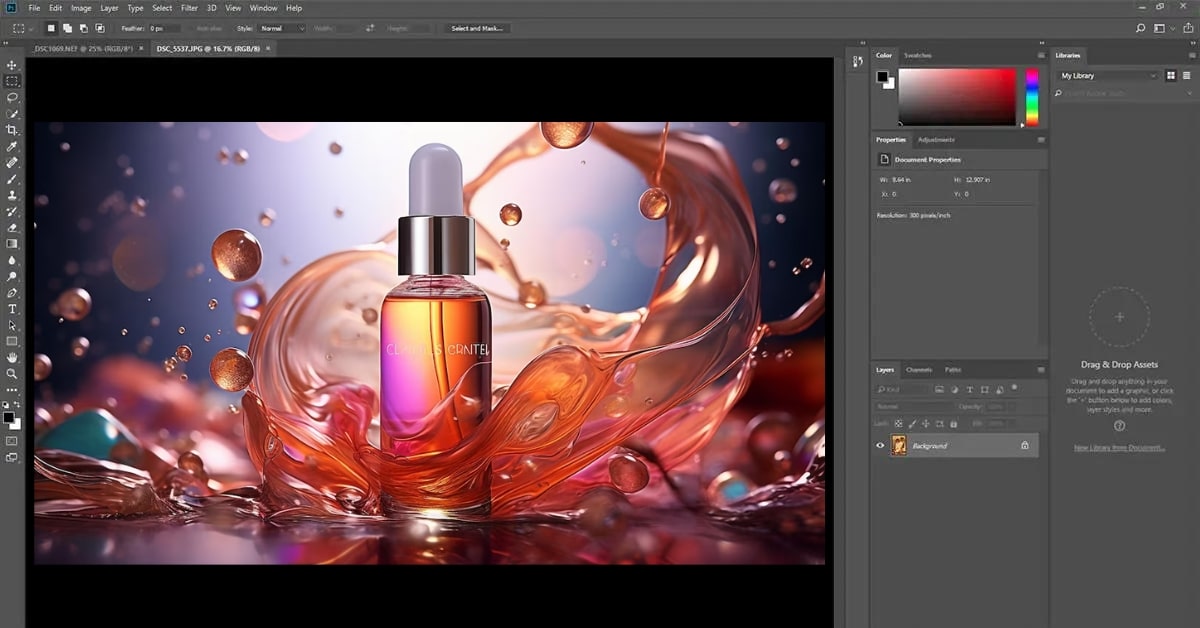
Task: Select the Clone Stamp tool
Action: point(12,195)
